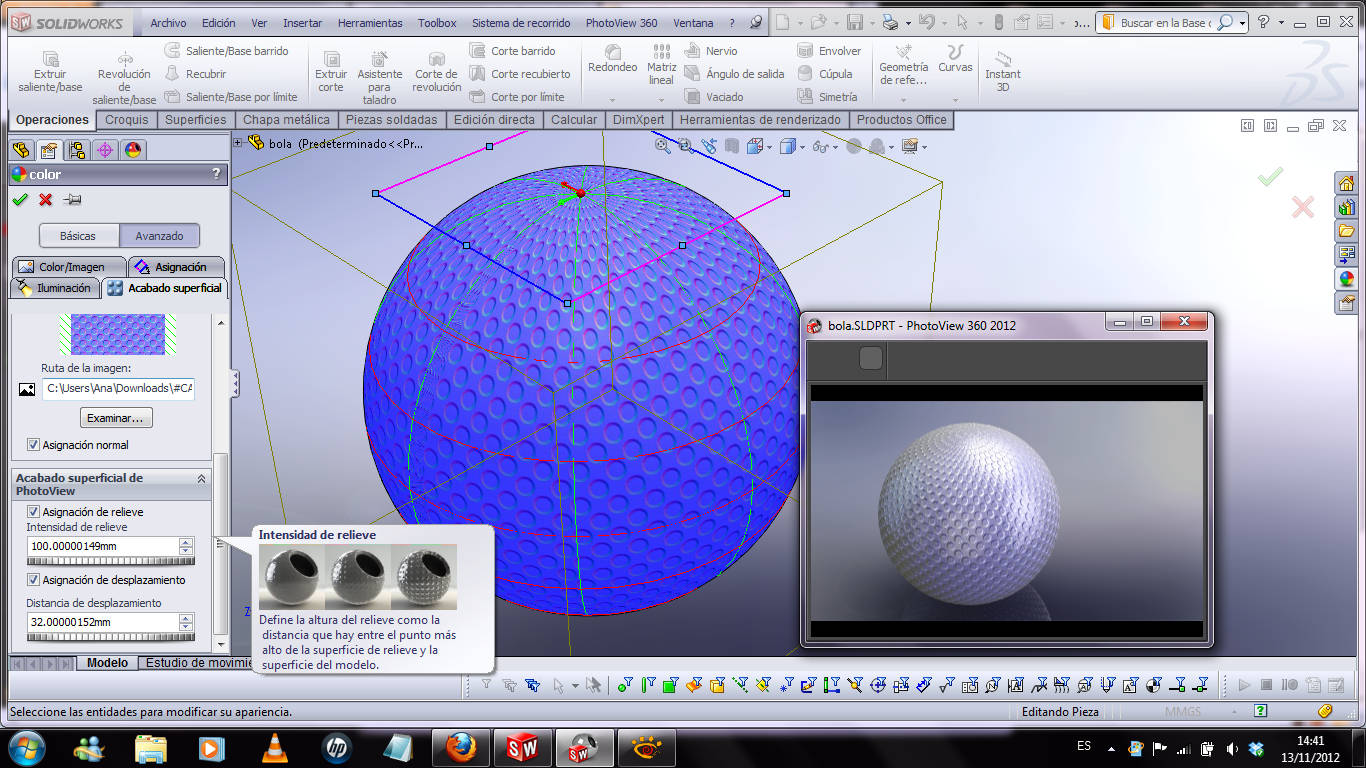Adjust Distancia de desplazamiento slider
1366x768 pixels.
(110, 636)
